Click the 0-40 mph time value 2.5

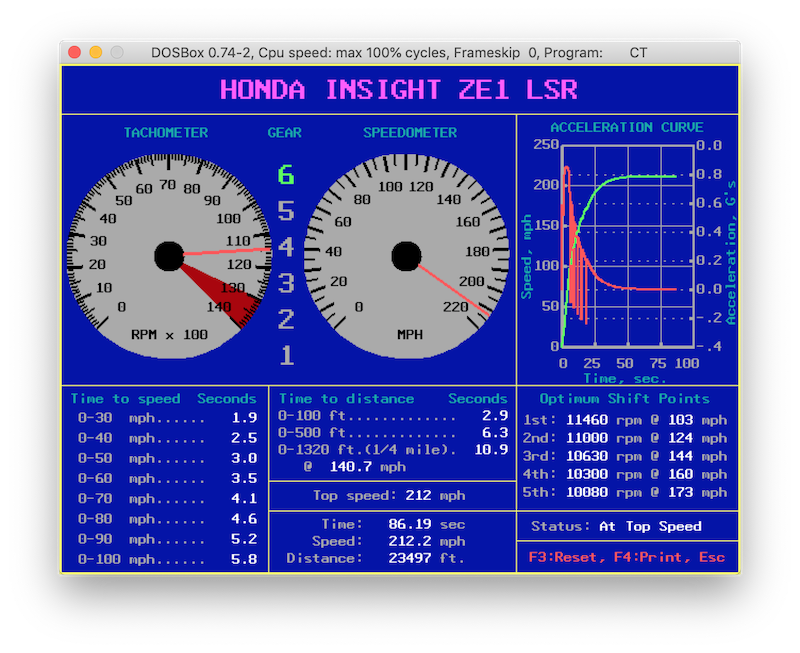click(244, 438)
